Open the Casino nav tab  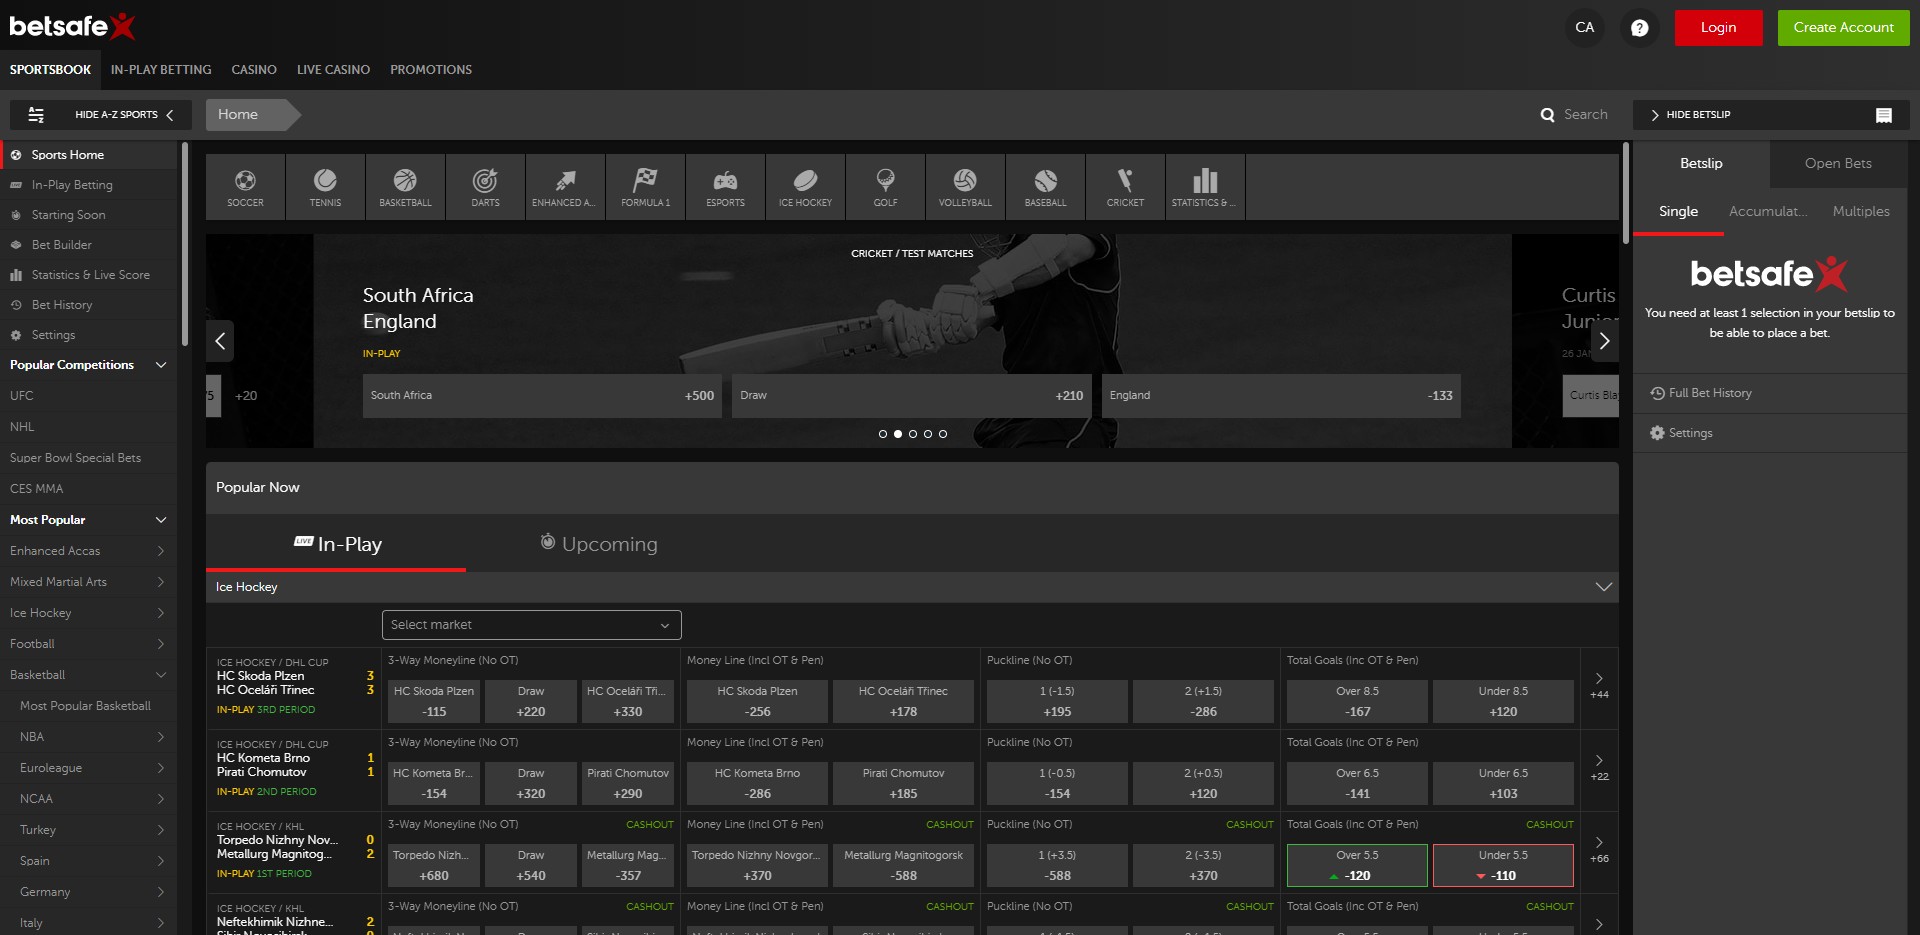254,70
